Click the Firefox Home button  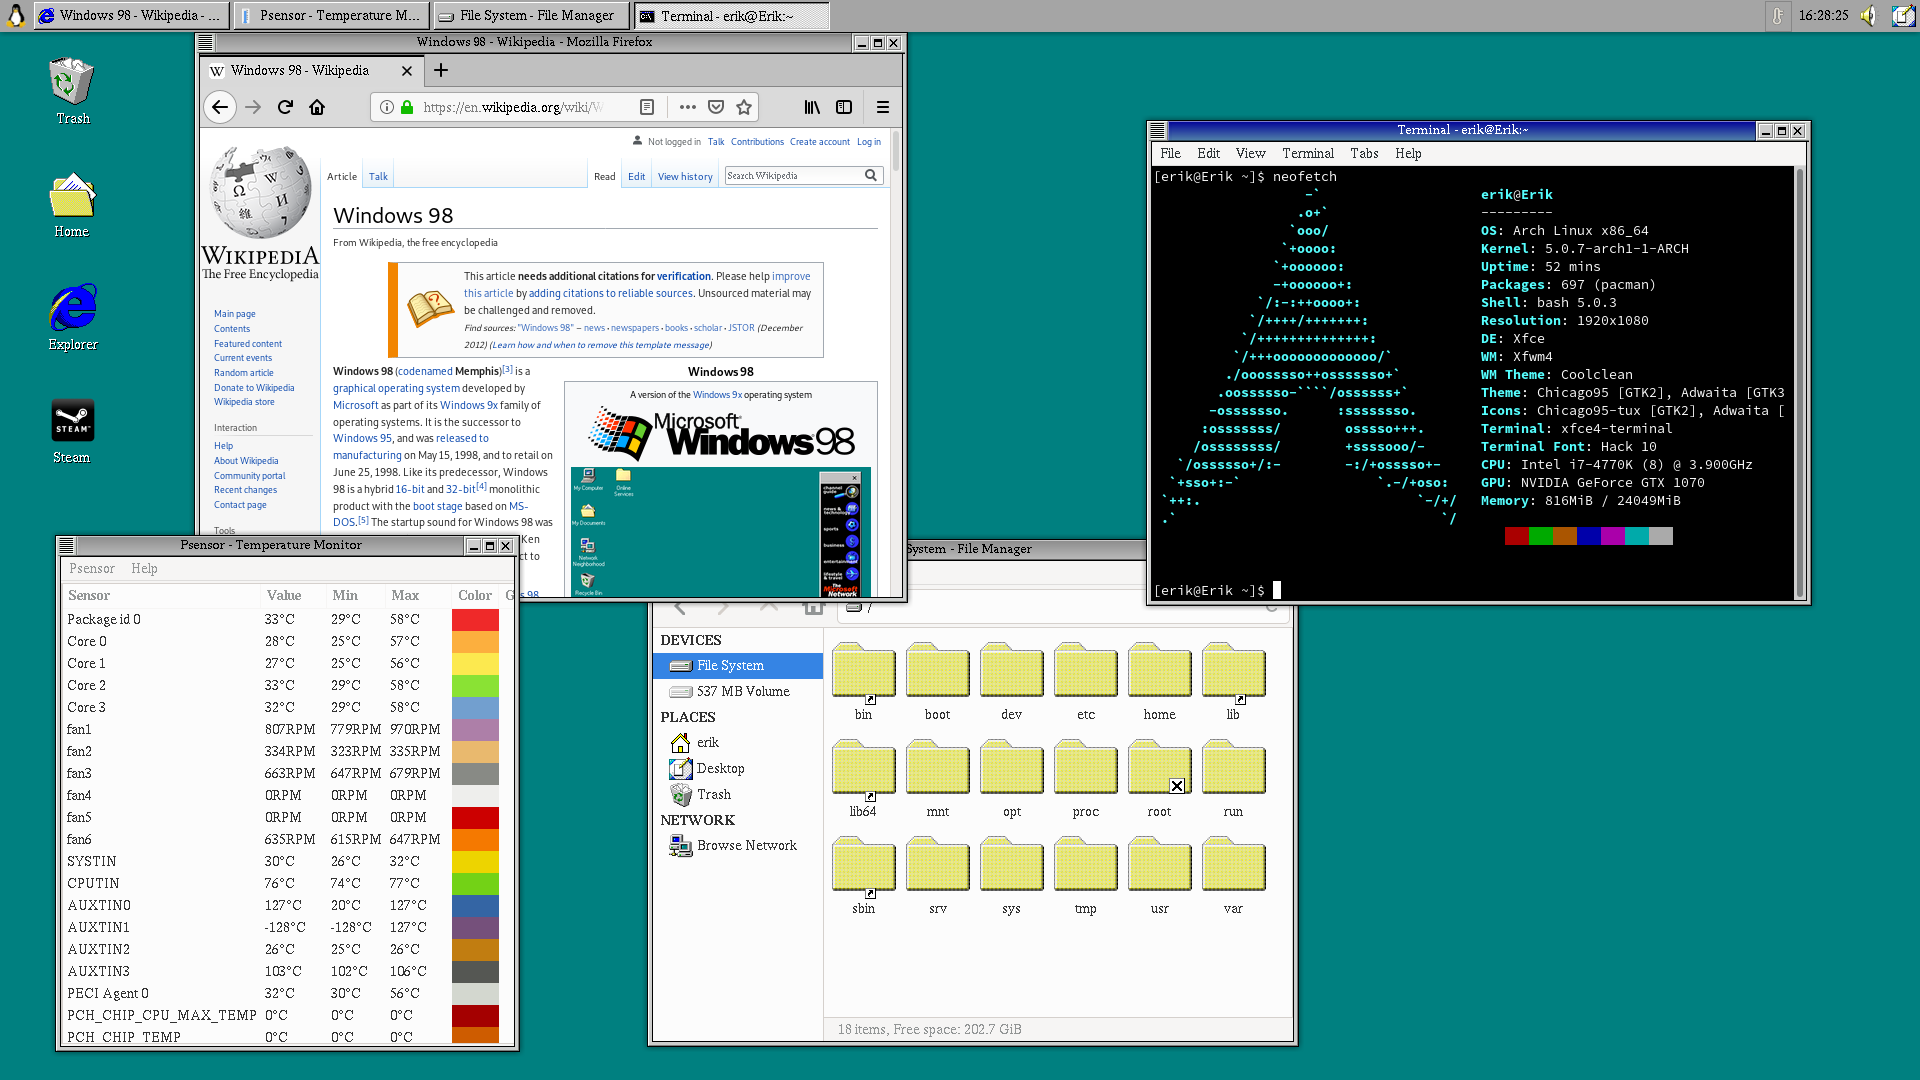point(317,107)
